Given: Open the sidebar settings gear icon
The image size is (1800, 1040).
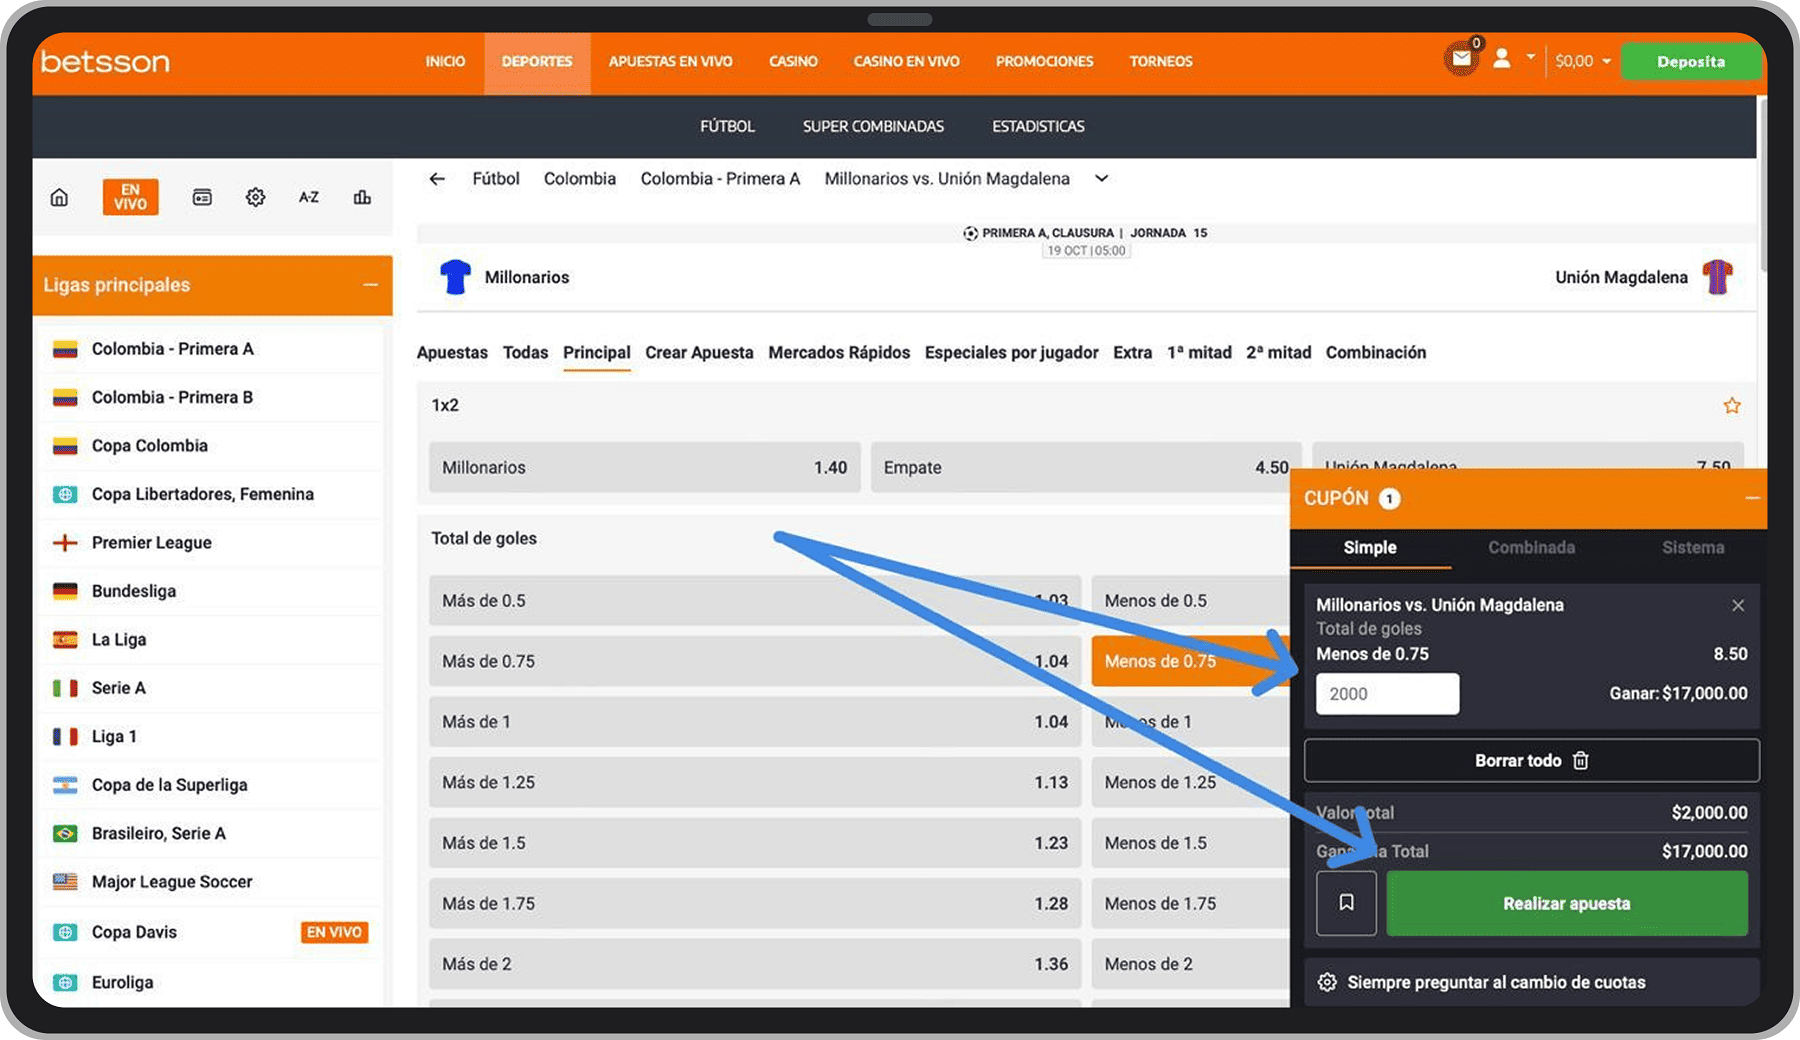Looking at the screenshot, I should coord(255,197).
